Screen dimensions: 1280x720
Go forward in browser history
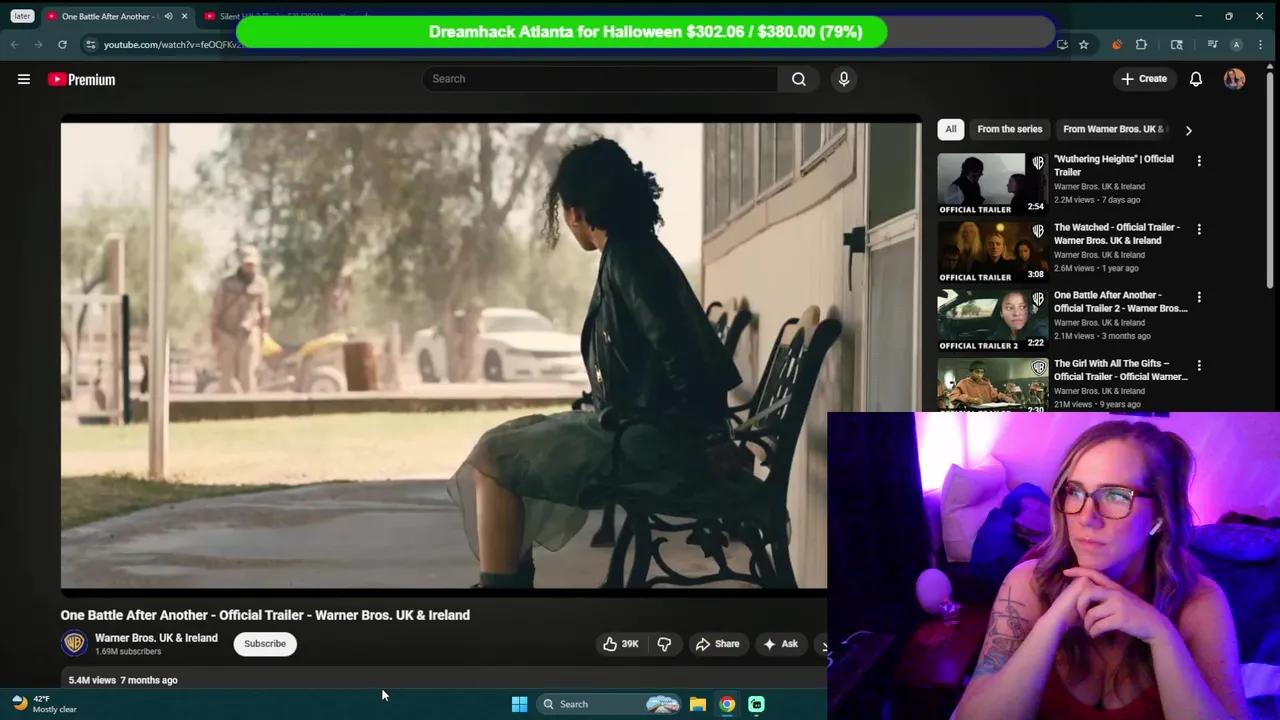tap(38, 44)
